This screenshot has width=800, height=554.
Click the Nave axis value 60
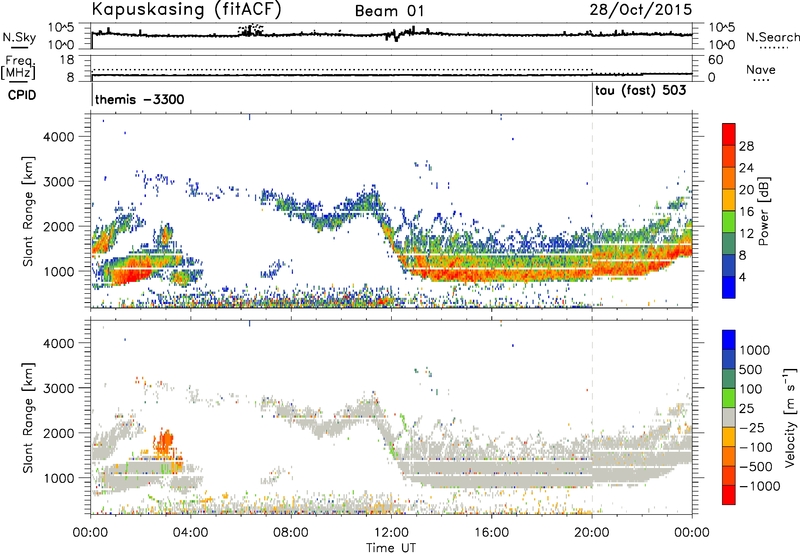716,60
